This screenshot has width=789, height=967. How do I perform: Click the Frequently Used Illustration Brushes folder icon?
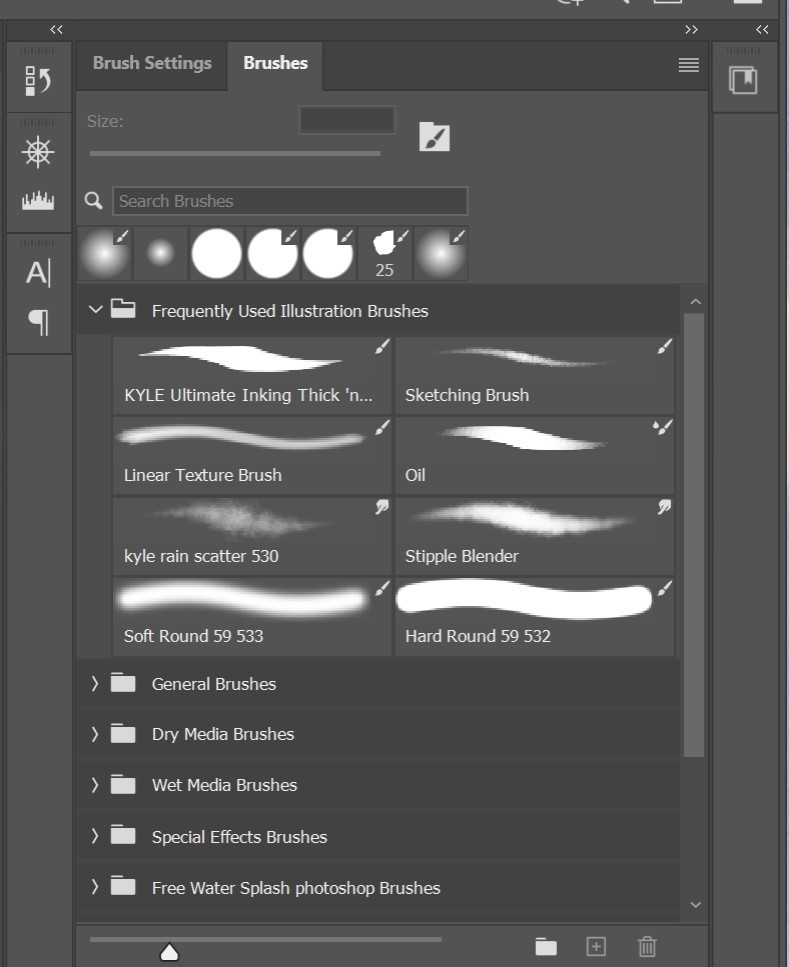point(123,308)
